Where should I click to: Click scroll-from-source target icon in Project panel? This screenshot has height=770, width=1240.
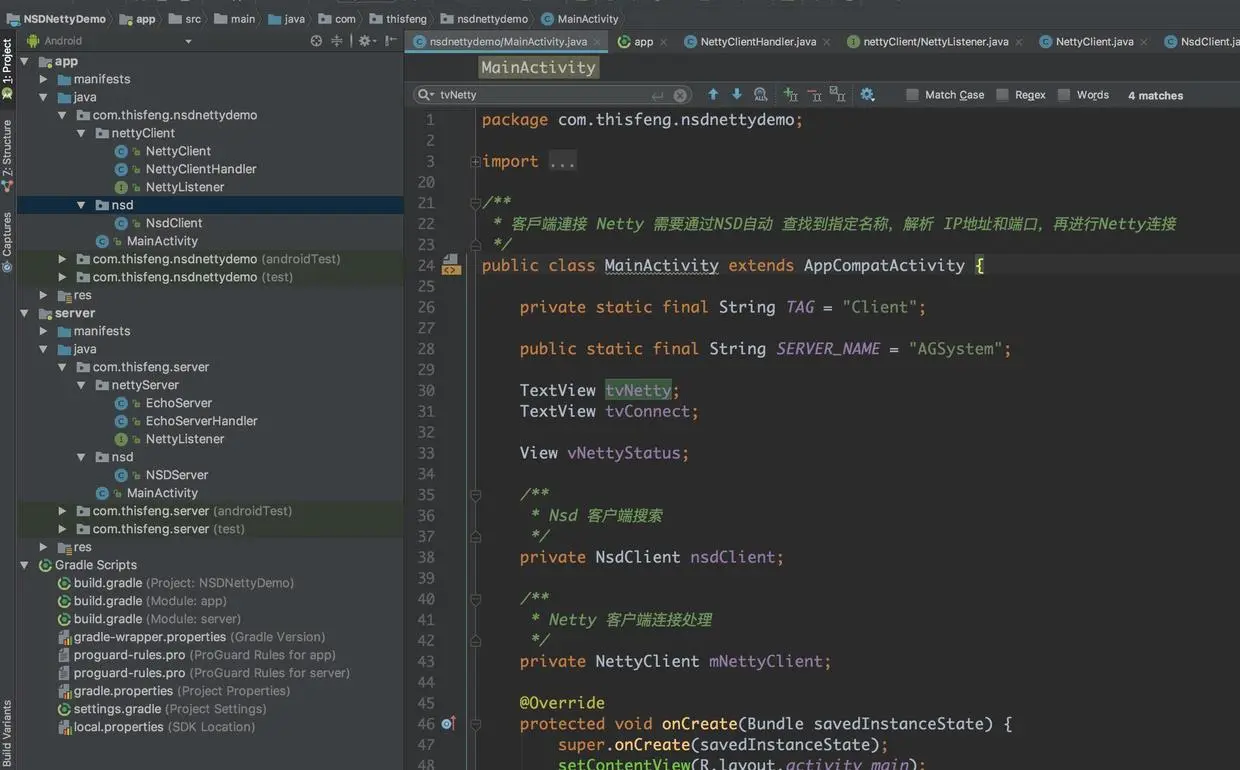pyautogui.click(x=316, y=41)
